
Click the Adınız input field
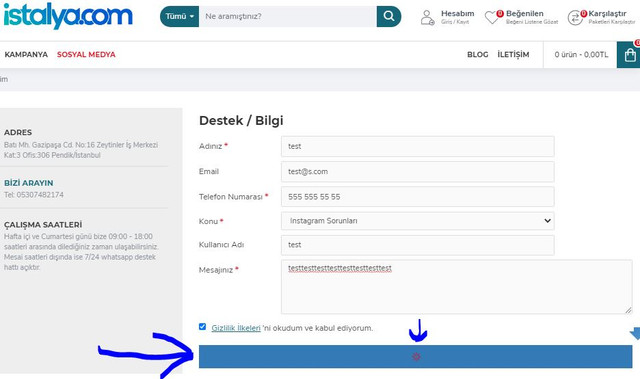(418, 146)
